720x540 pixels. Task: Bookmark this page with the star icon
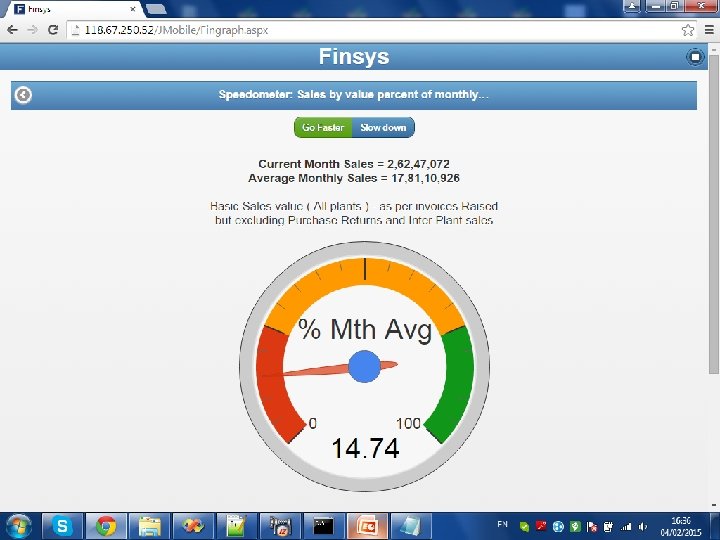point(687,30)
